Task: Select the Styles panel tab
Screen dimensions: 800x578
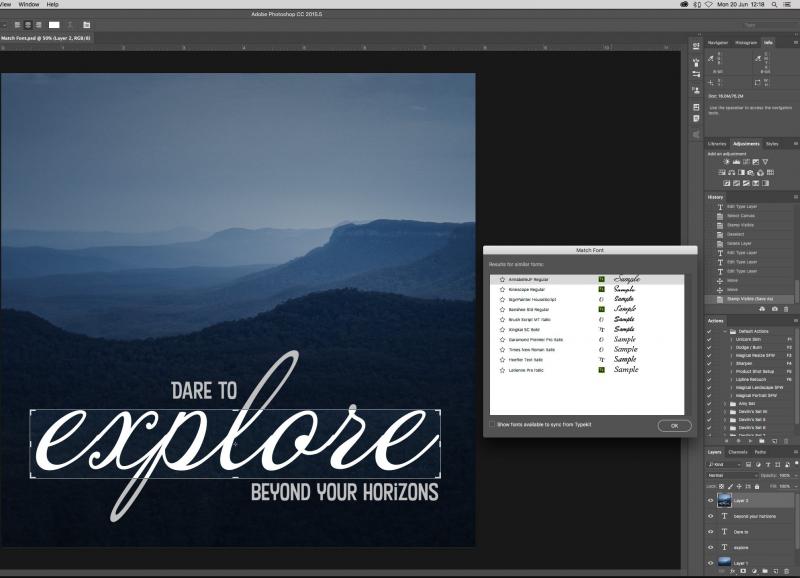Action: 772,144
